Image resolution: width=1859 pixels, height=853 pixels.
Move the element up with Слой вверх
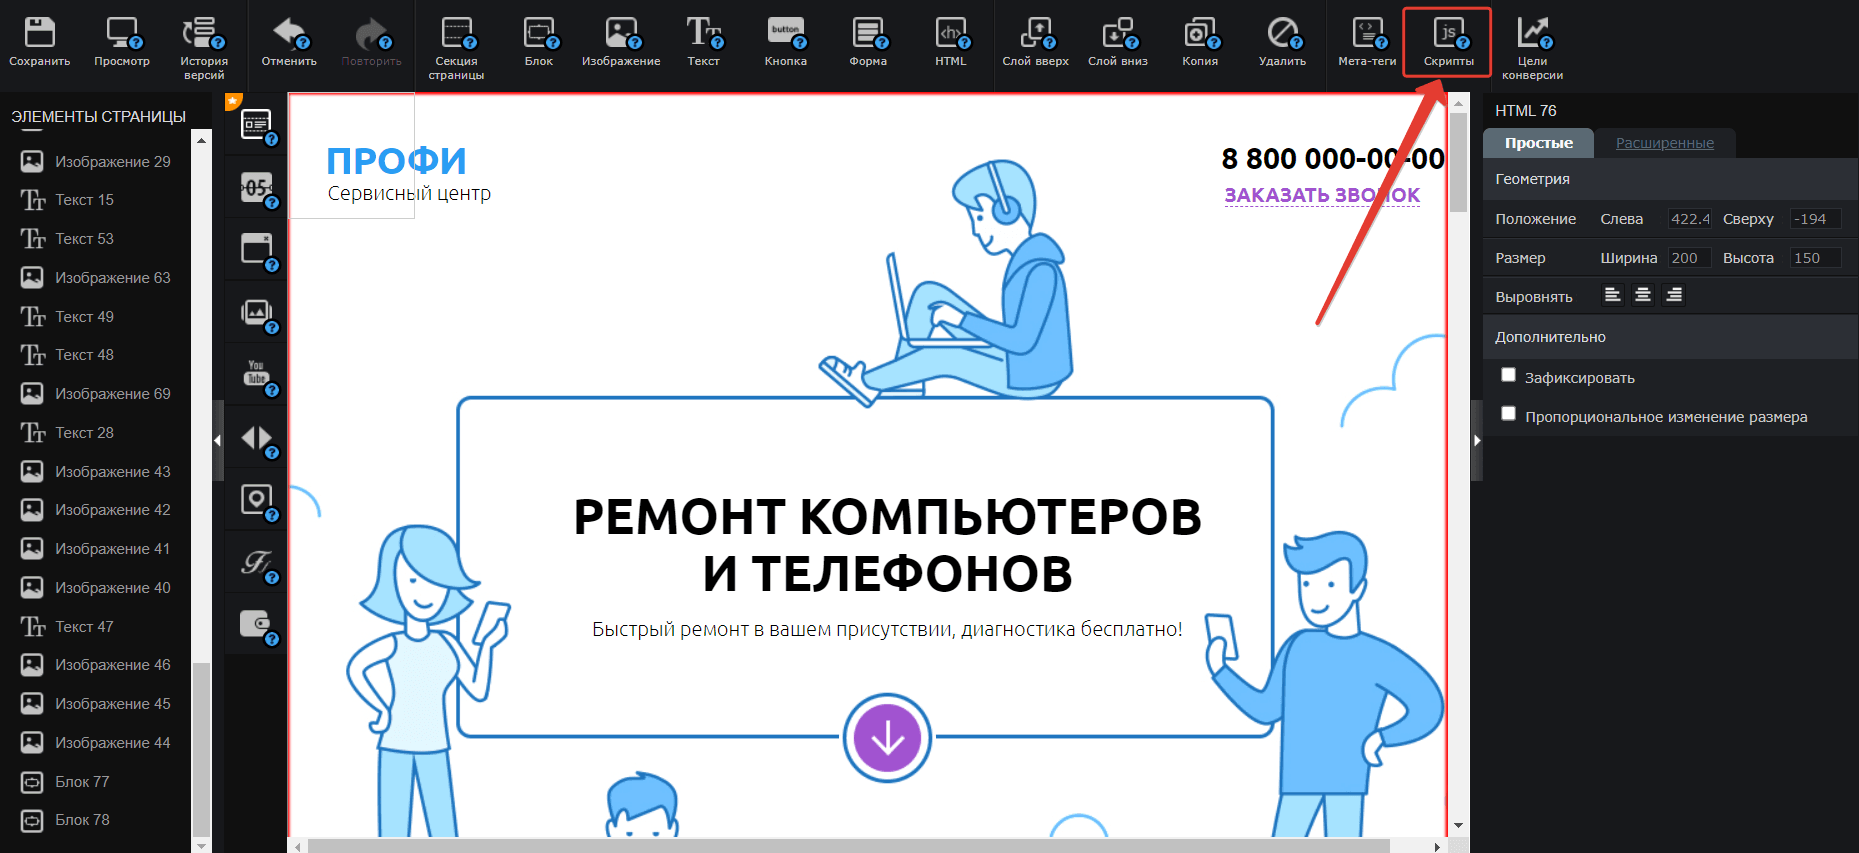click(1036, 42)
